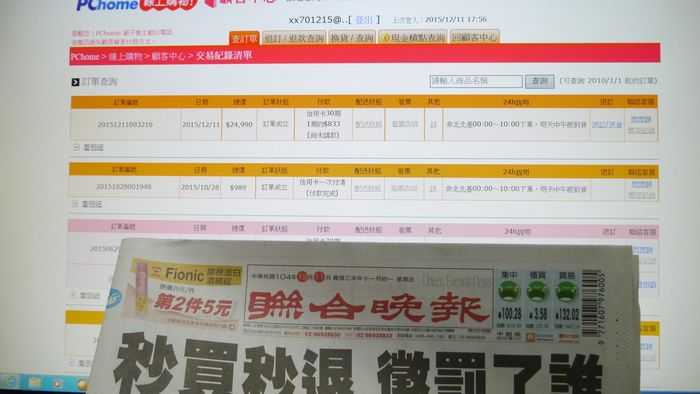Click the black arrow icon beside 訂單查詢
The height and width of the screenshot is (394, 700).
tap(75, 82)
